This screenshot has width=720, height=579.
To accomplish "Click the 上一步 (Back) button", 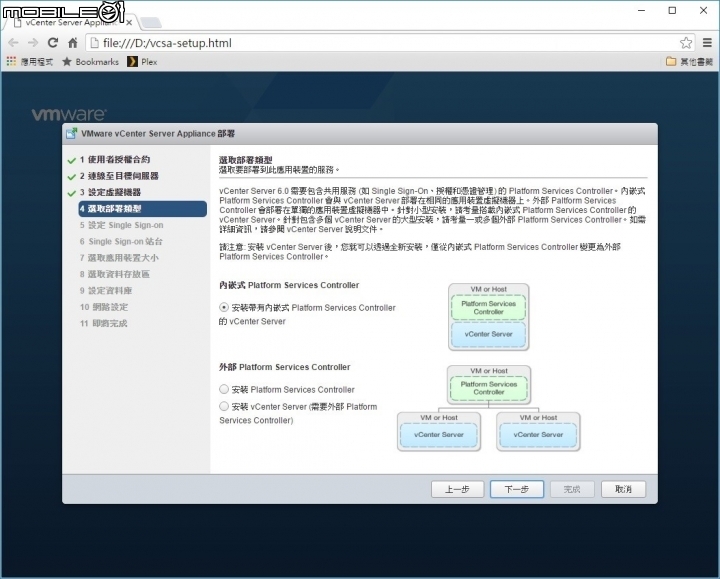I will click(x=457, y=489).
